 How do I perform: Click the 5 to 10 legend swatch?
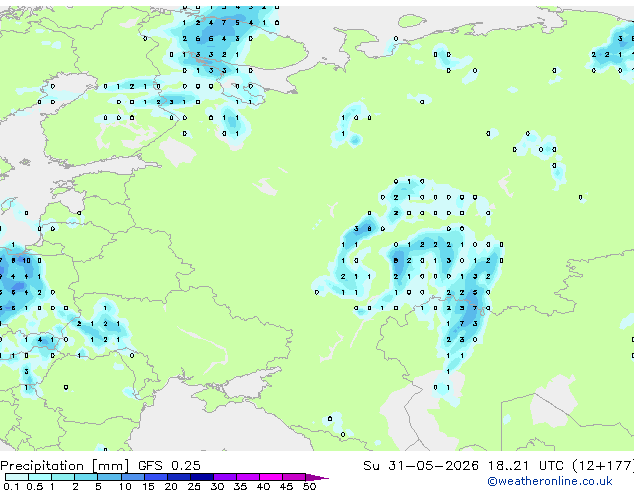point(109,477)
